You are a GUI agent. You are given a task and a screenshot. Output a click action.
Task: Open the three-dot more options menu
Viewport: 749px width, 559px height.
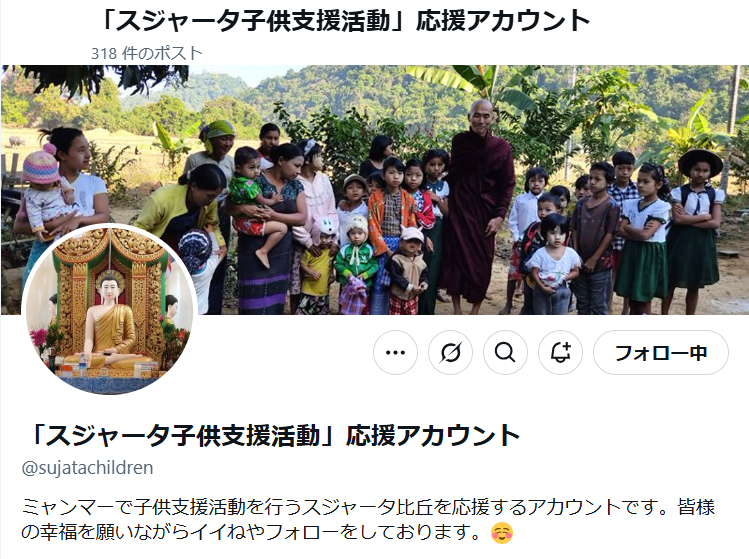pyautogui.click(x=395, y=353)
